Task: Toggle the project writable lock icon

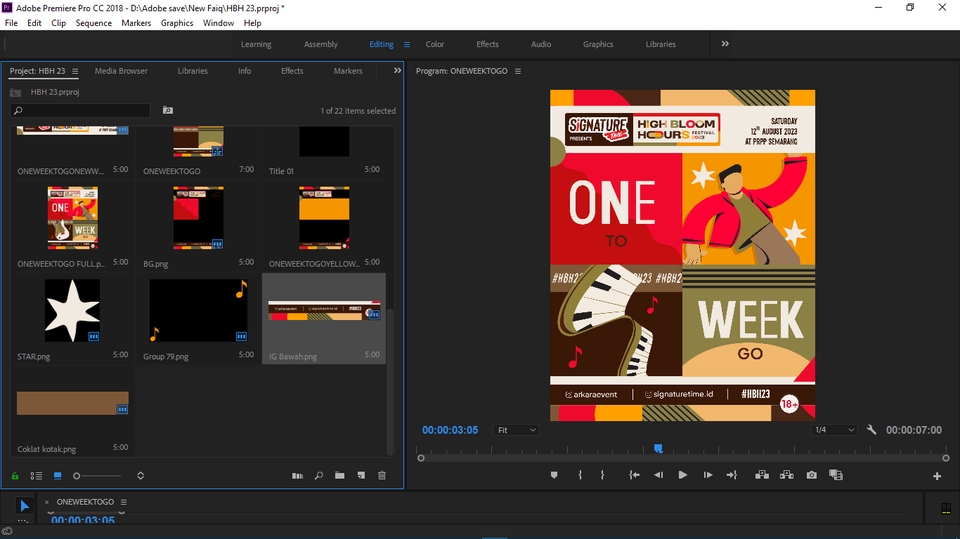Action: click(15, 476)
